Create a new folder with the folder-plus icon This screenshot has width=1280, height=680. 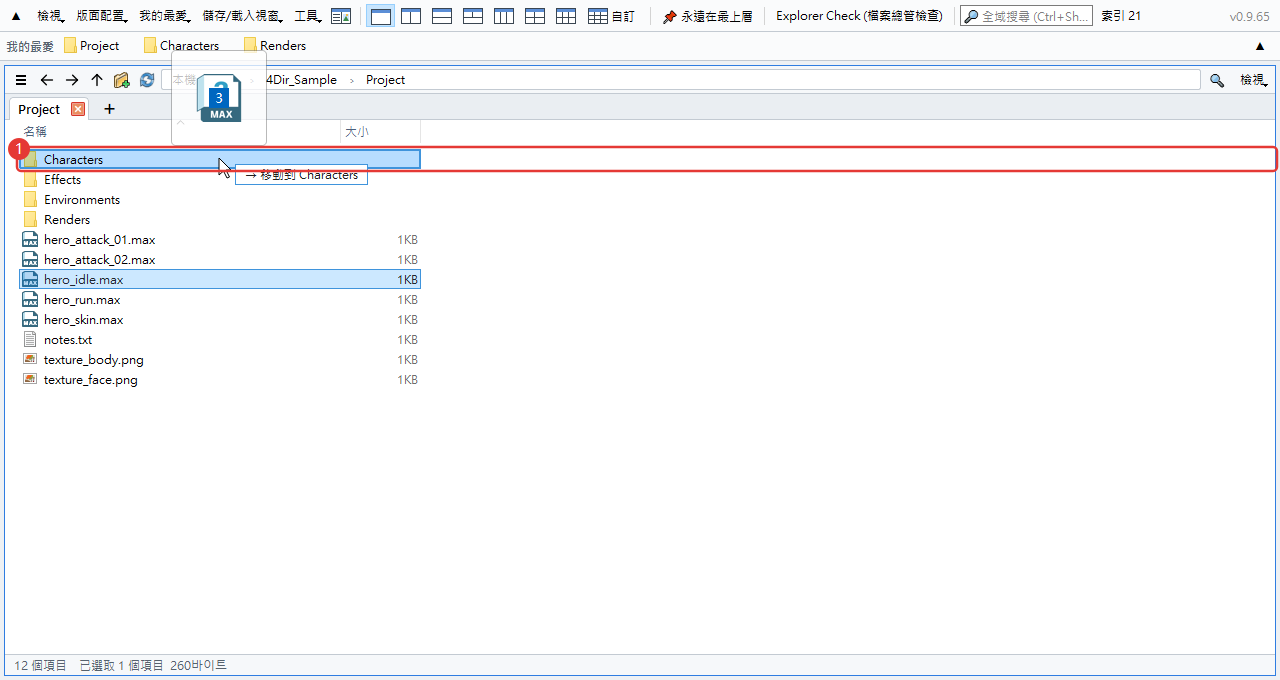tap(122, 80)
